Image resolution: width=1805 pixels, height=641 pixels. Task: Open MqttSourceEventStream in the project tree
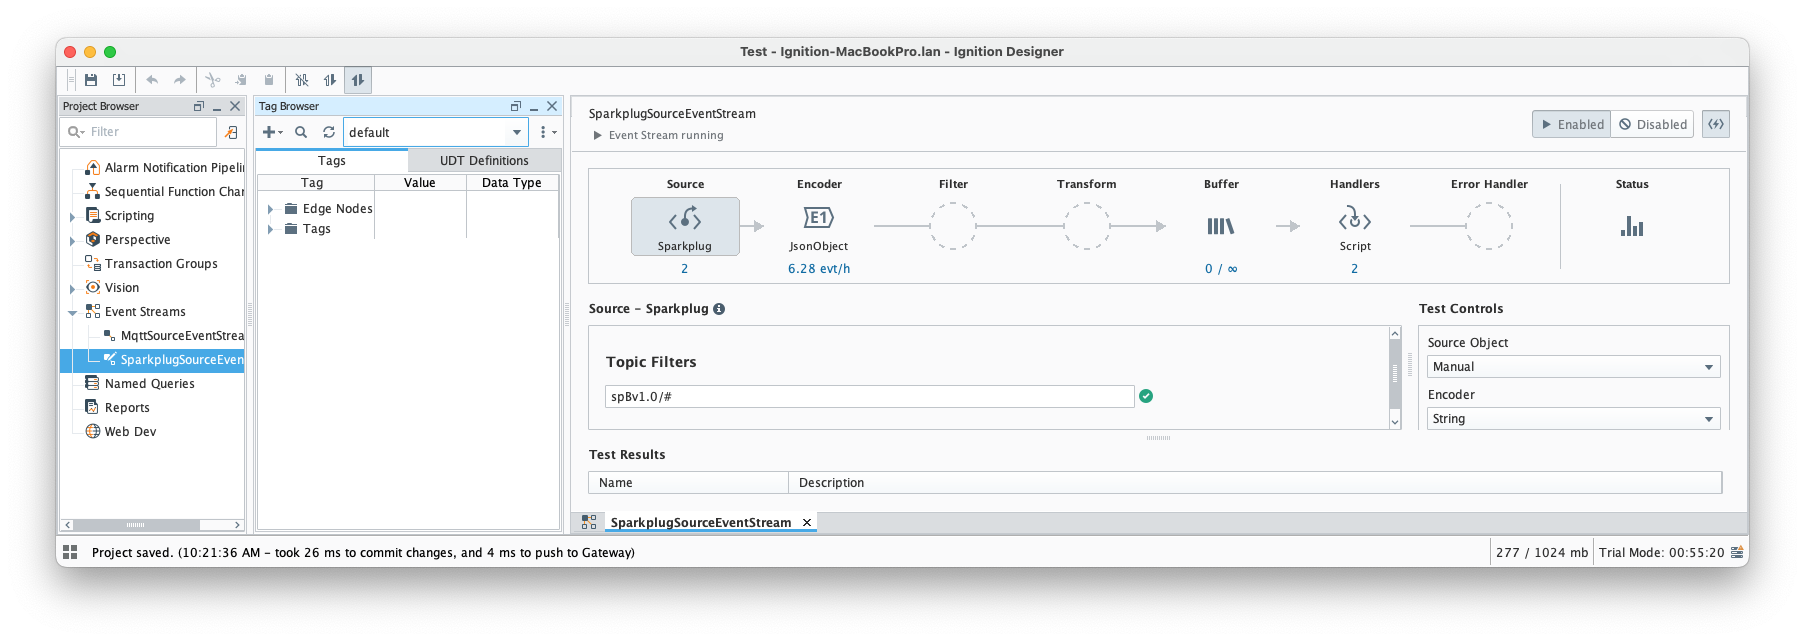[x=174, y=336]
